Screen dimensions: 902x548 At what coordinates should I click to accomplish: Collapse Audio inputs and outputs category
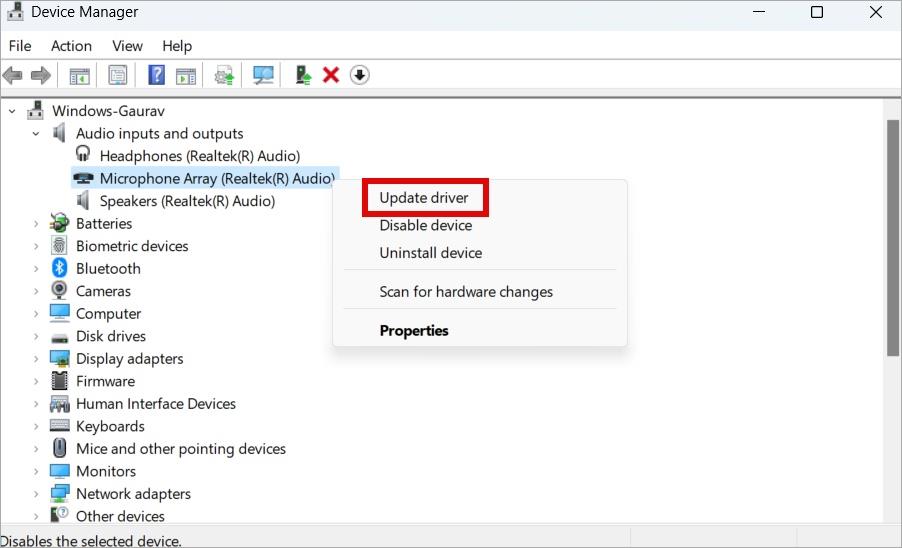(x=36, y=133)
